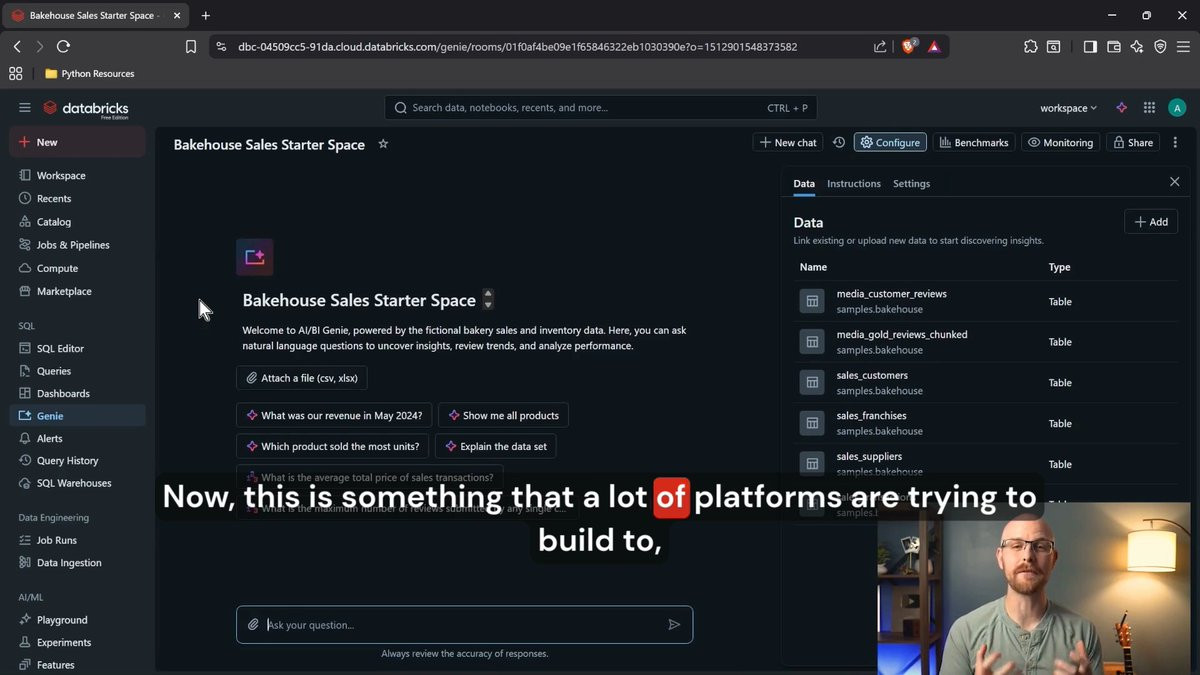
Task: Click the Explain the data set suggestion
Action: coord(496,446)
